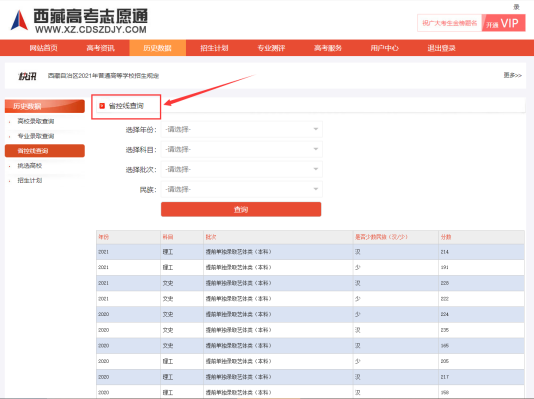Screen dimensions: 534x399
Task: Open 专业录取查询 in the sidebar
Action: (x=36, y=136)
